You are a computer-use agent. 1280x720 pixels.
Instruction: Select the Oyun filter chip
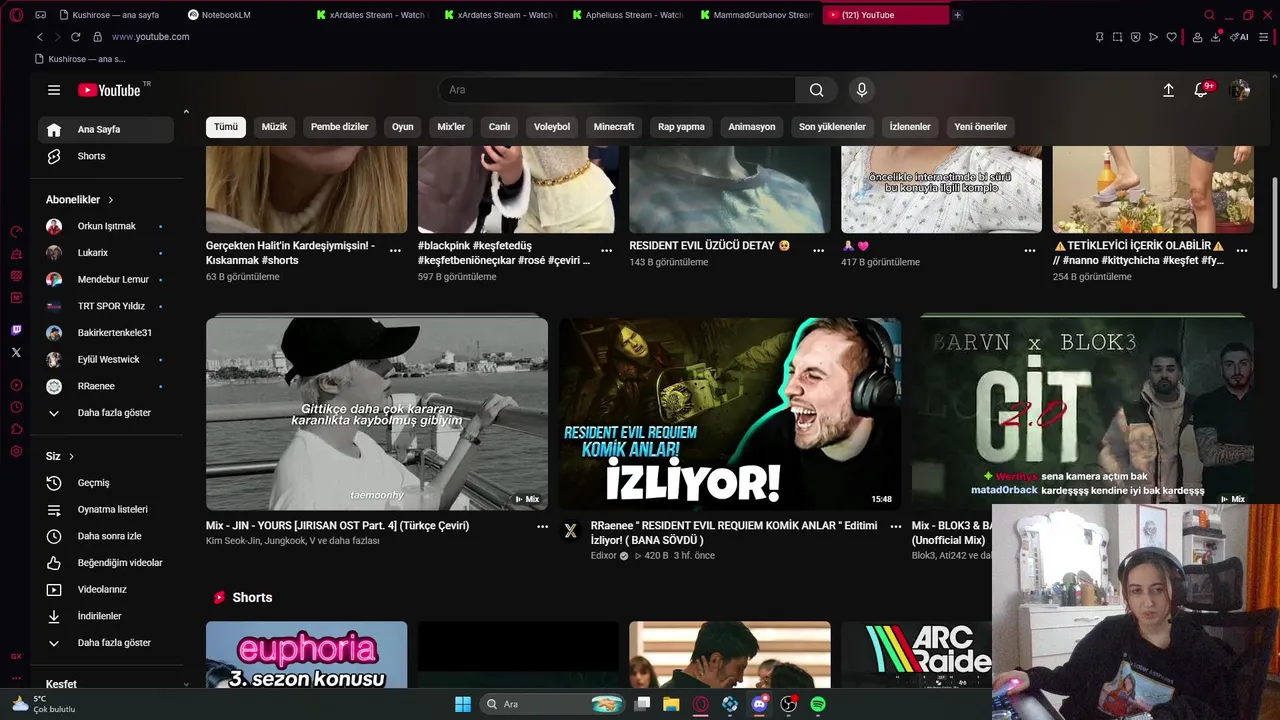pos(403,127)
